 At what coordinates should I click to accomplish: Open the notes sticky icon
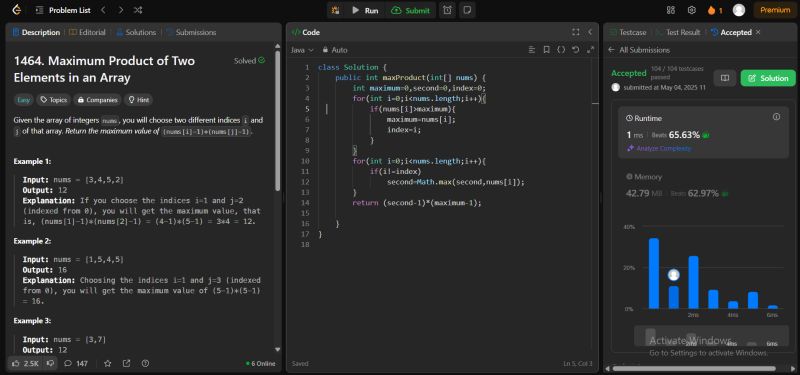[x=467, y=10]
